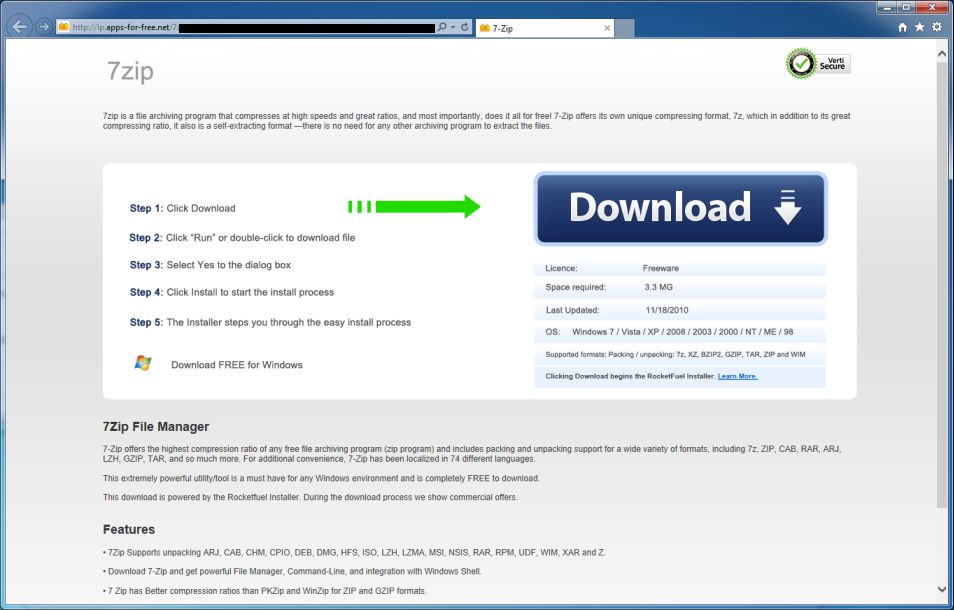954x610 pixels.
Task: Open favorites with the star icon
Action: [x=919, y=27]
